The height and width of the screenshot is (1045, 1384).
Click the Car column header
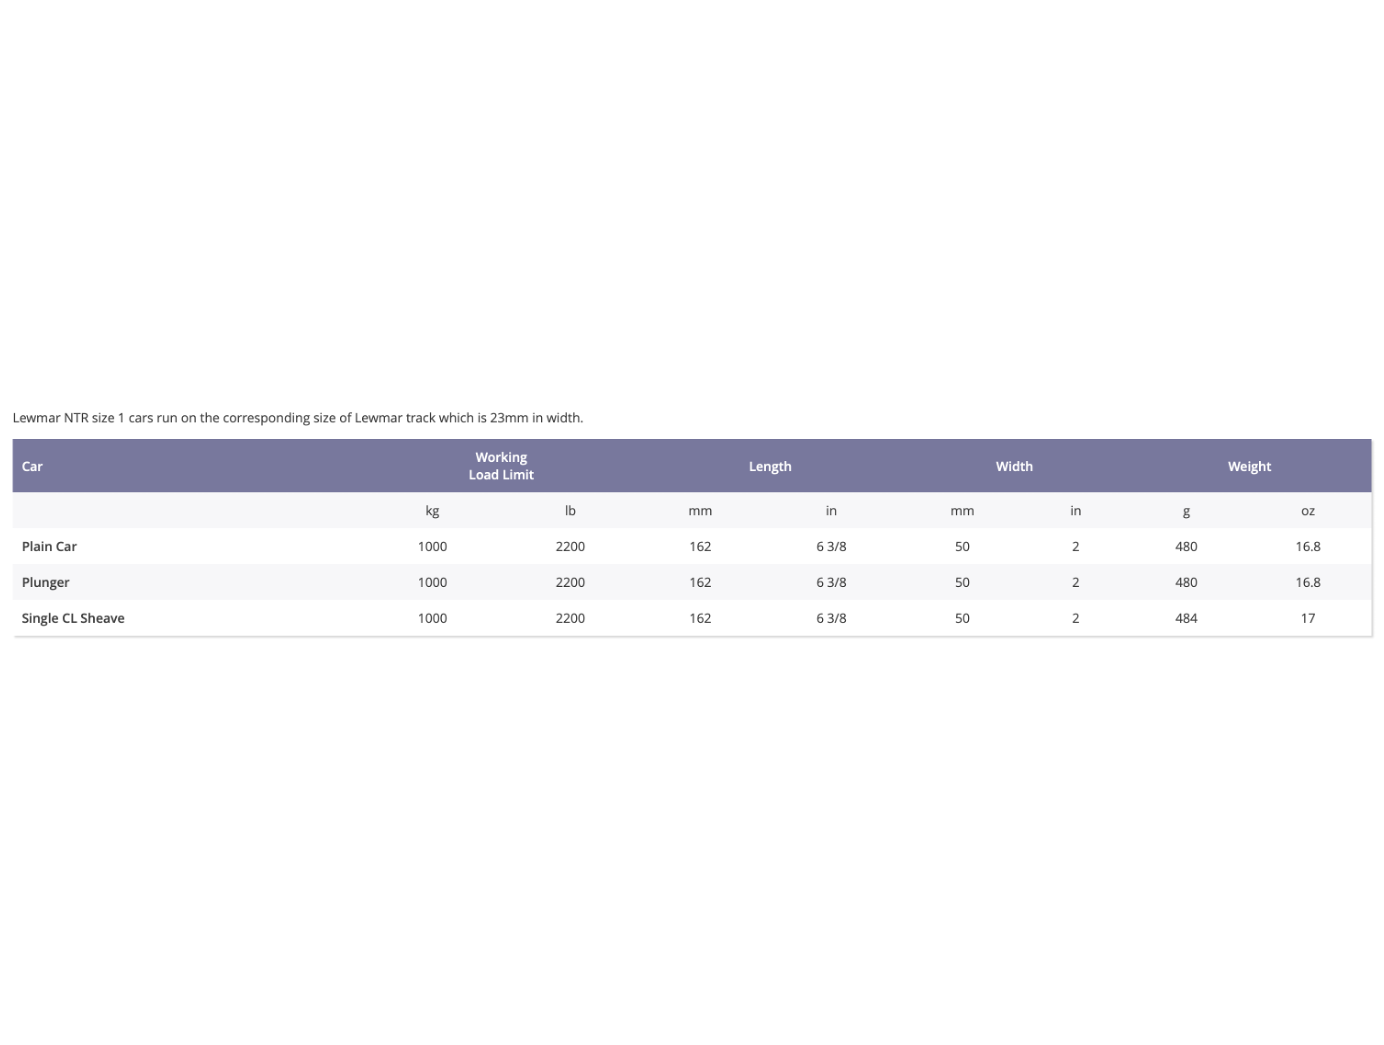point(32,466)
